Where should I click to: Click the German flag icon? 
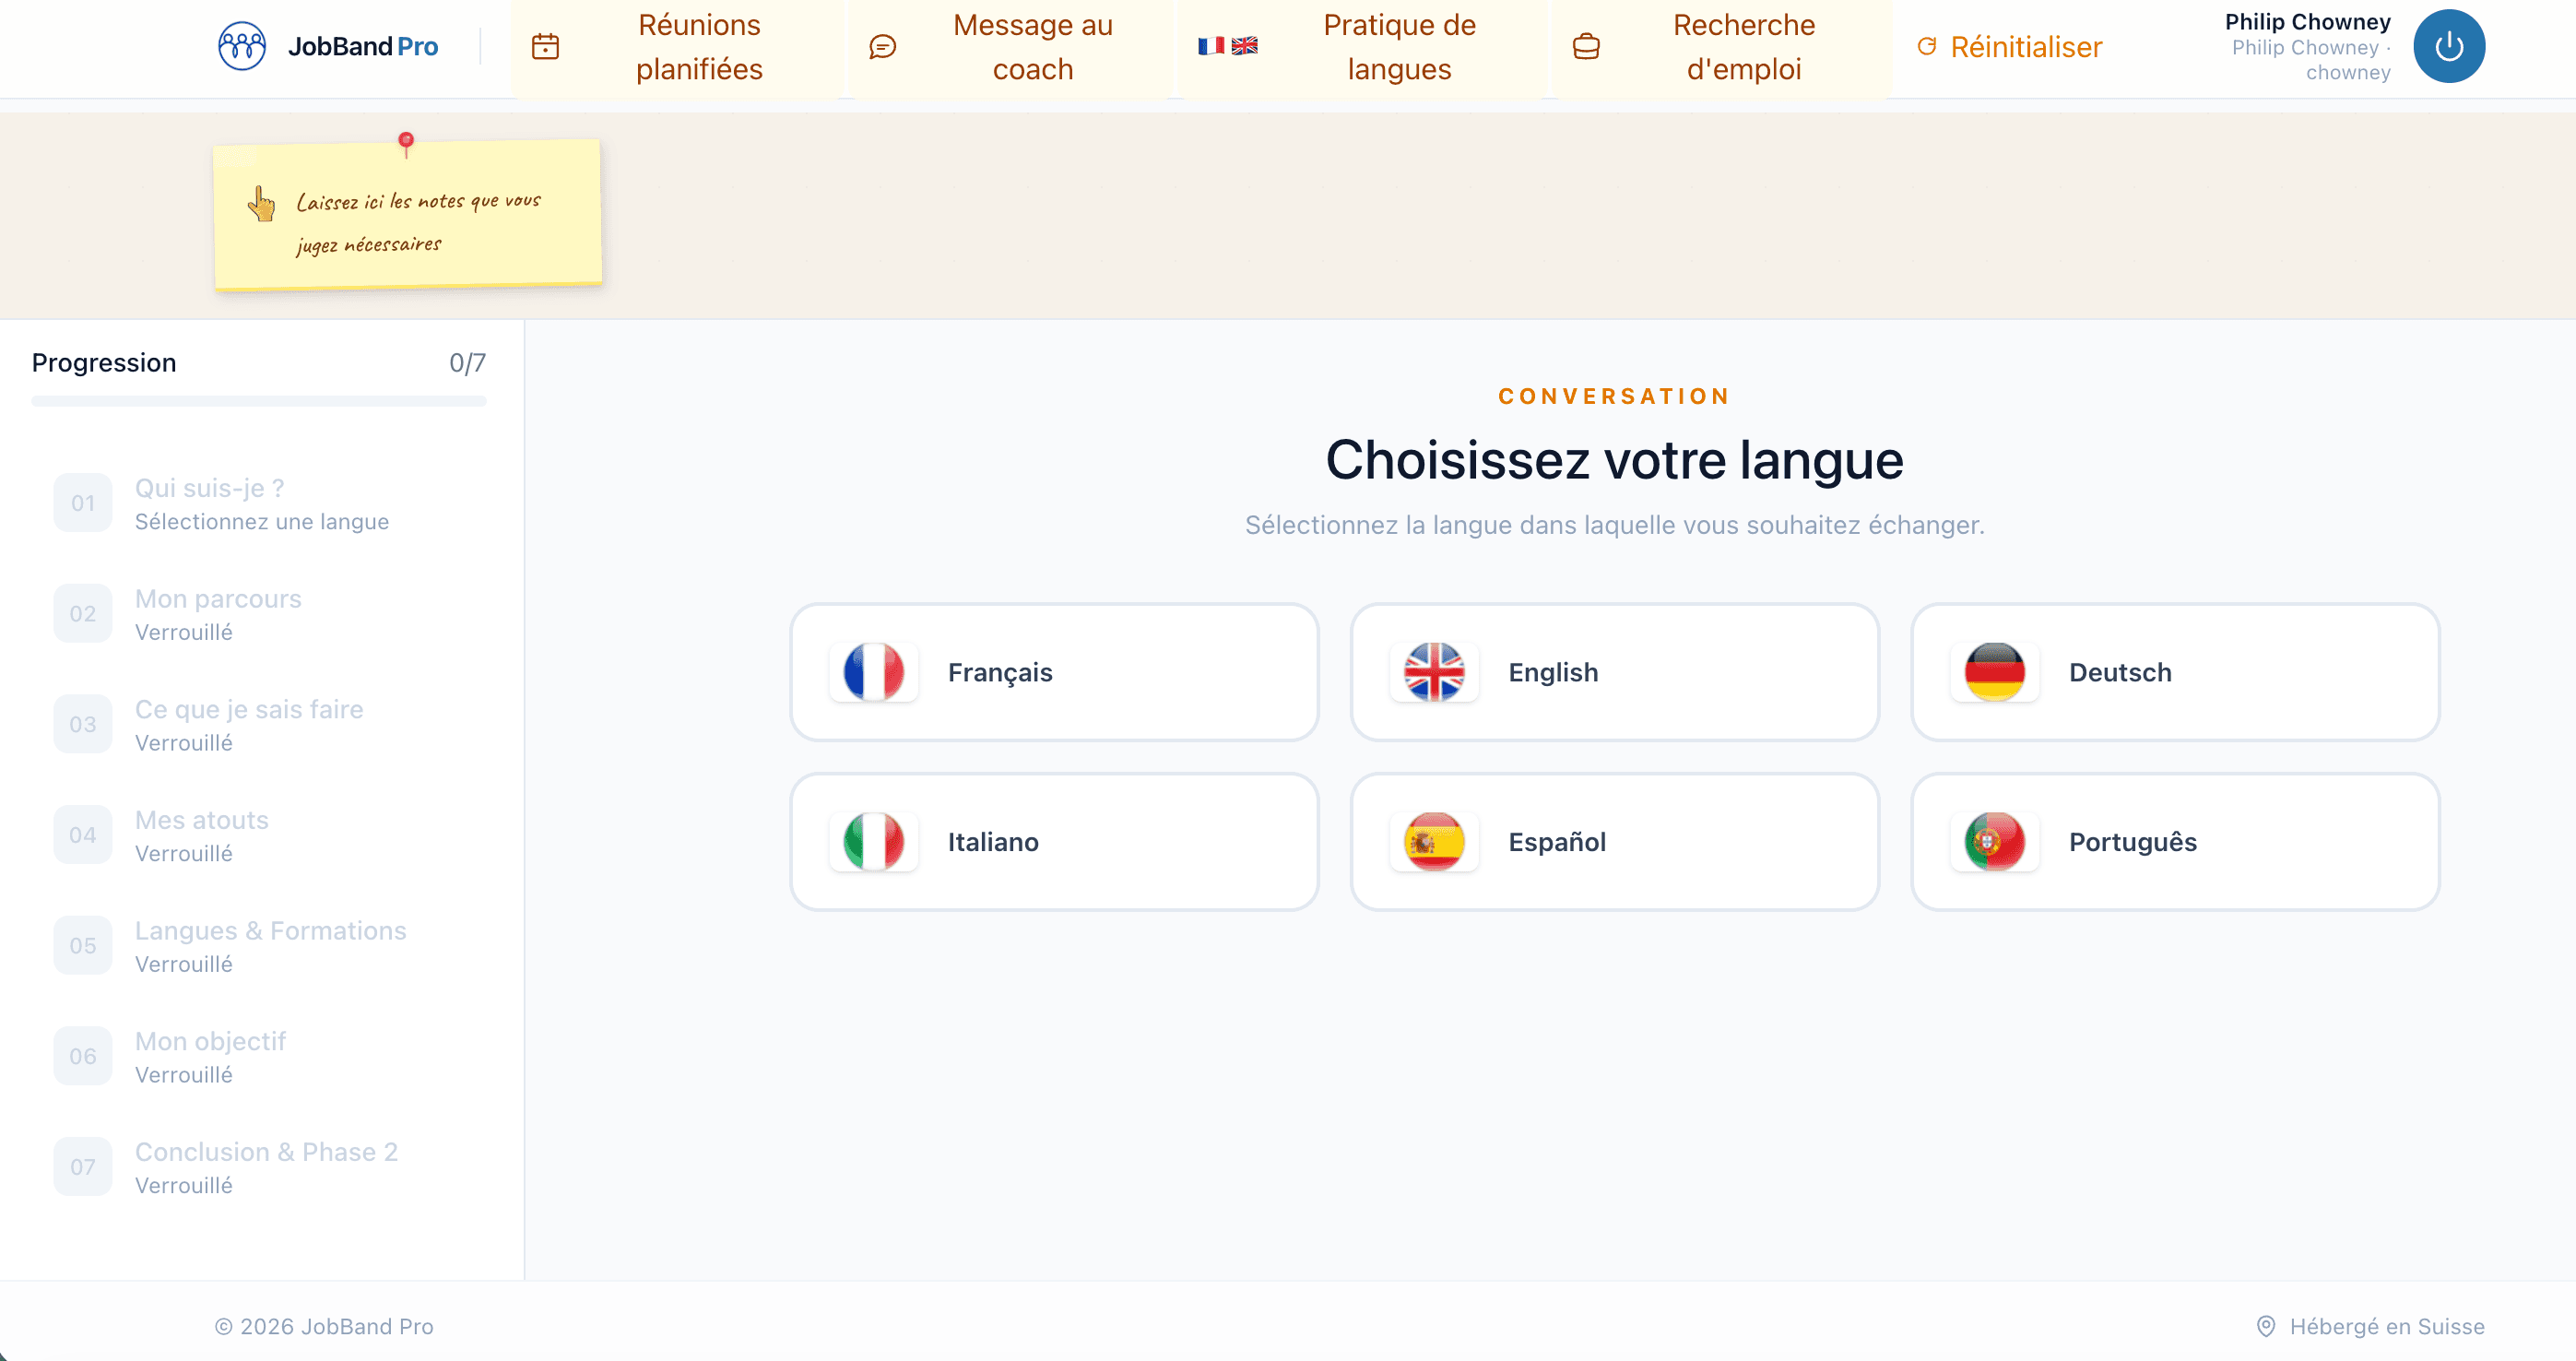(1994, 672)
